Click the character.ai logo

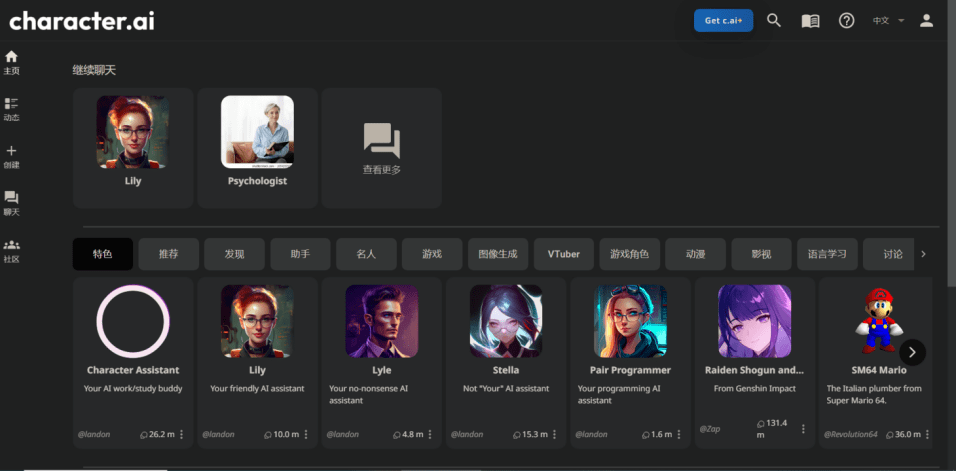(82, 21)
